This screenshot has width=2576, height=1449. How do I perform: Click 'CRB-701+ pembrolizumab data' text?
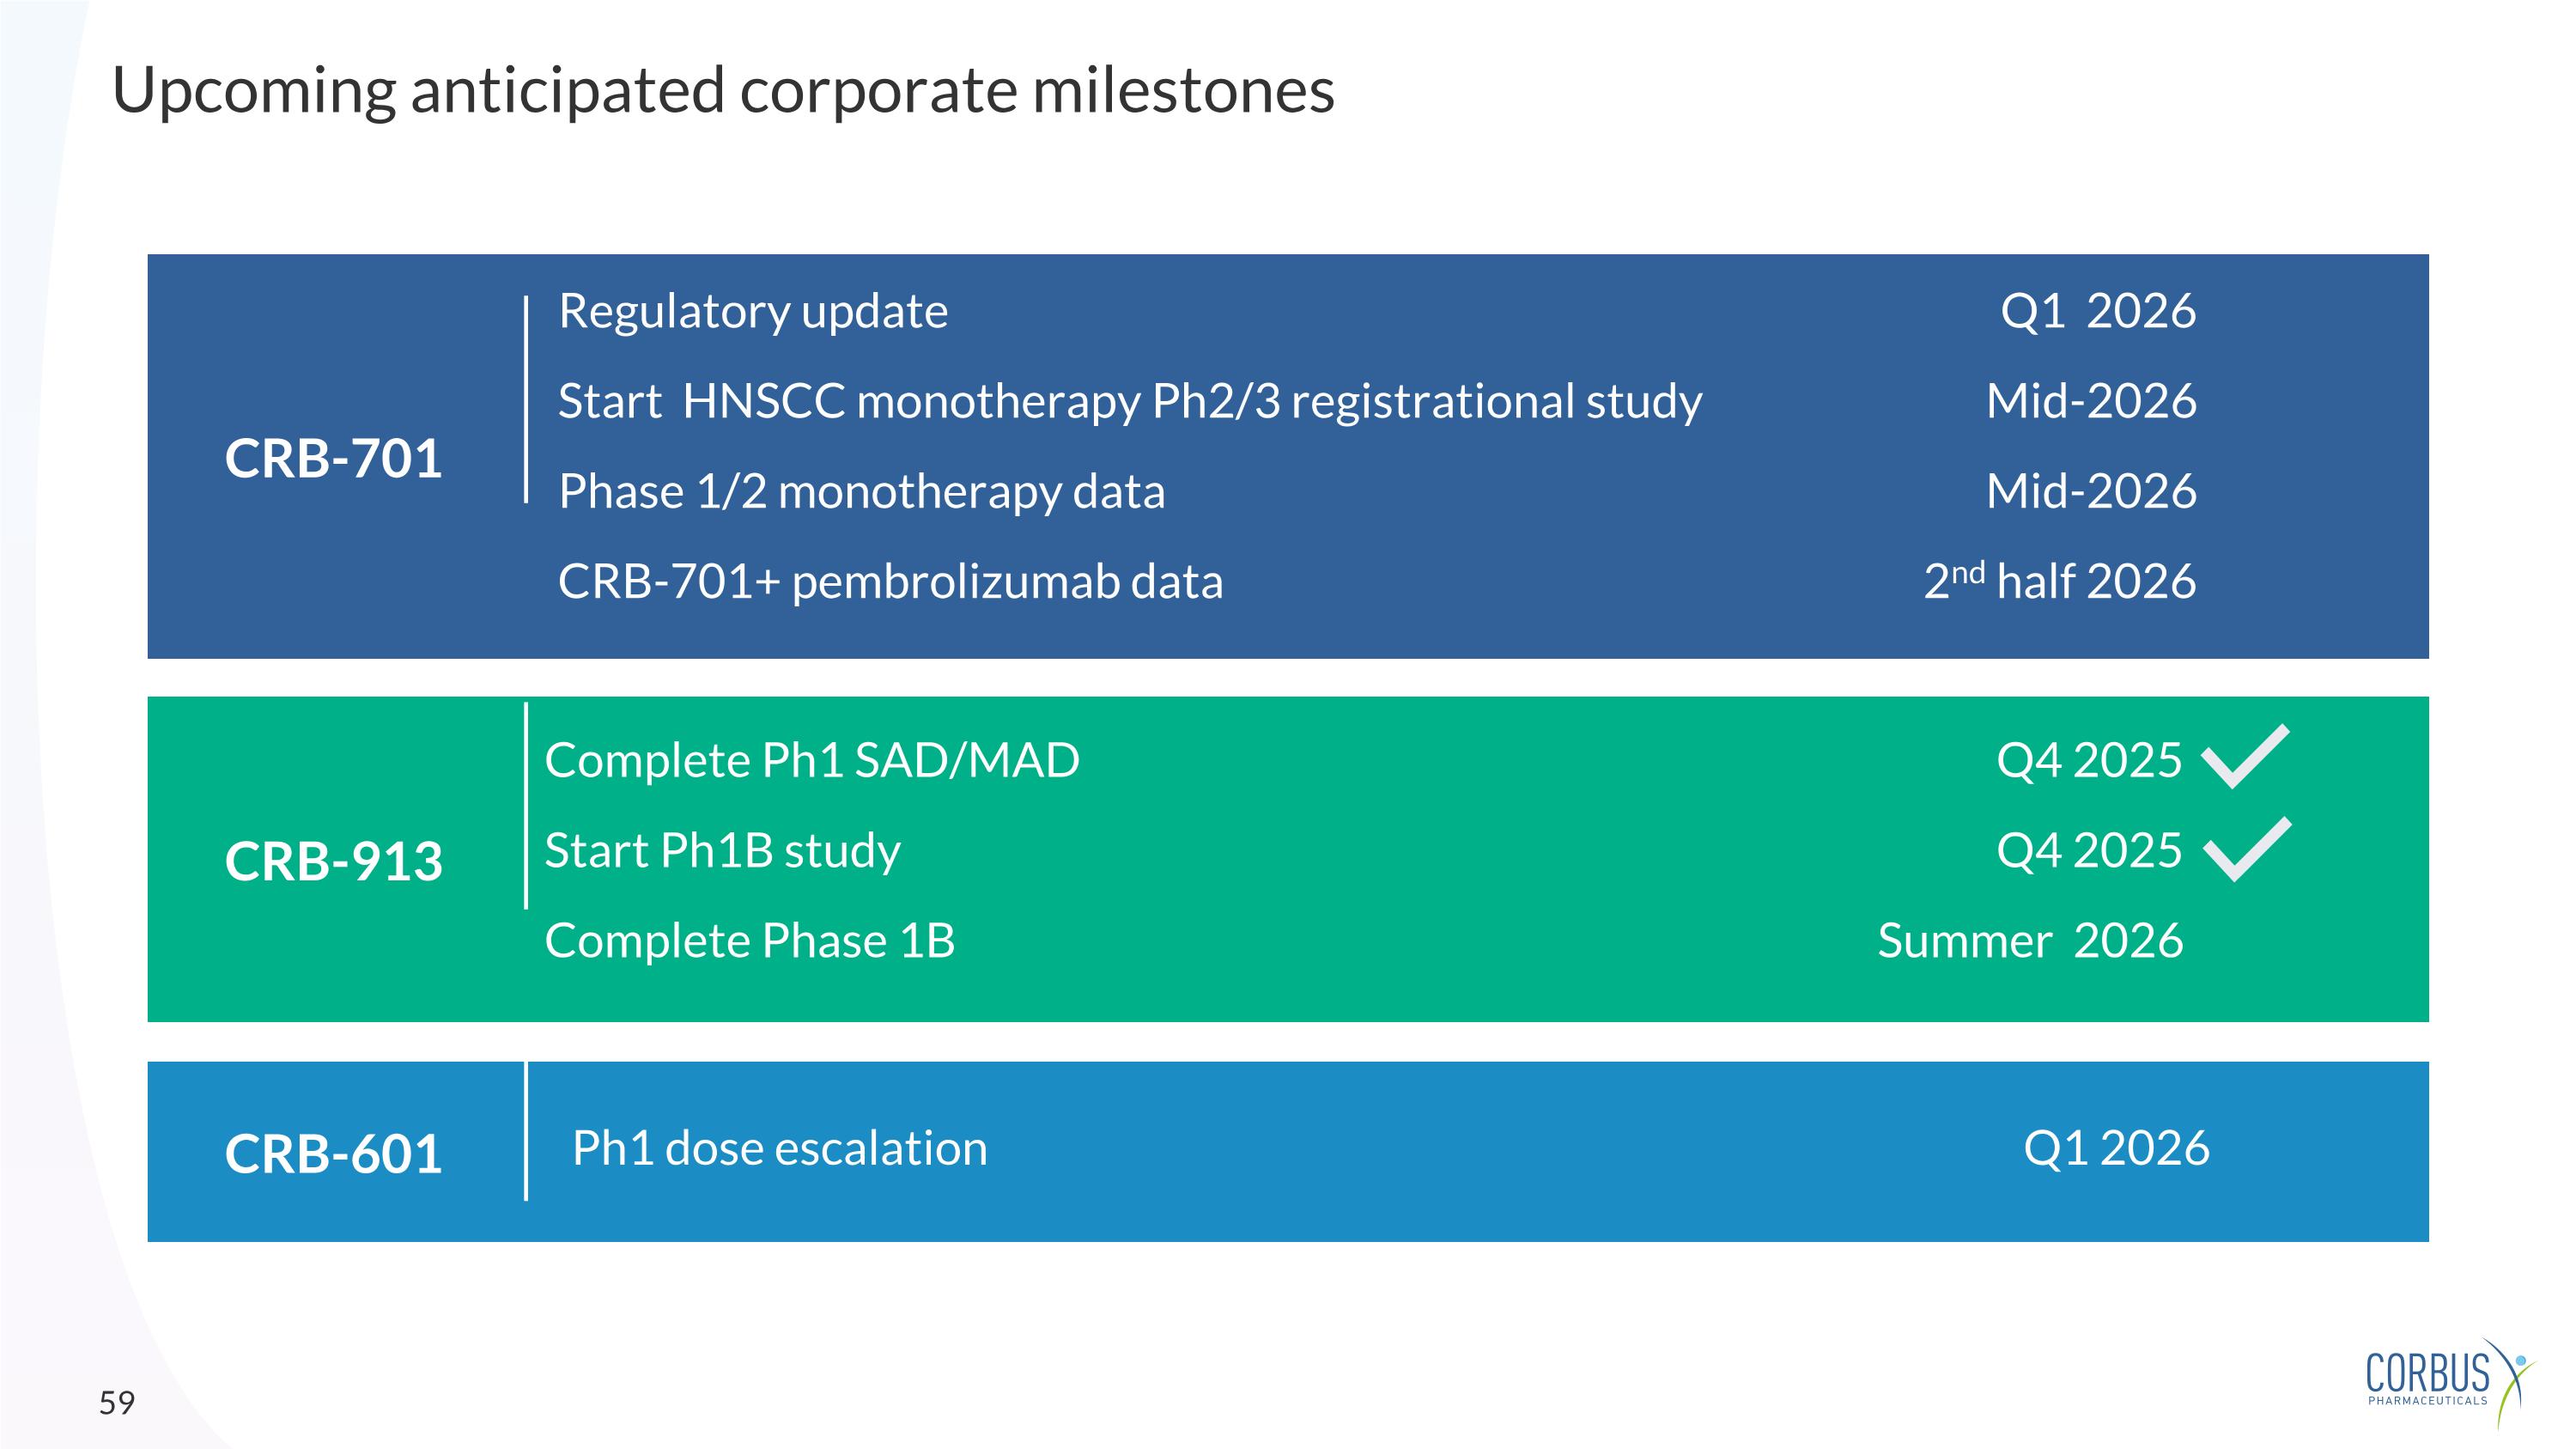(890, 582)
